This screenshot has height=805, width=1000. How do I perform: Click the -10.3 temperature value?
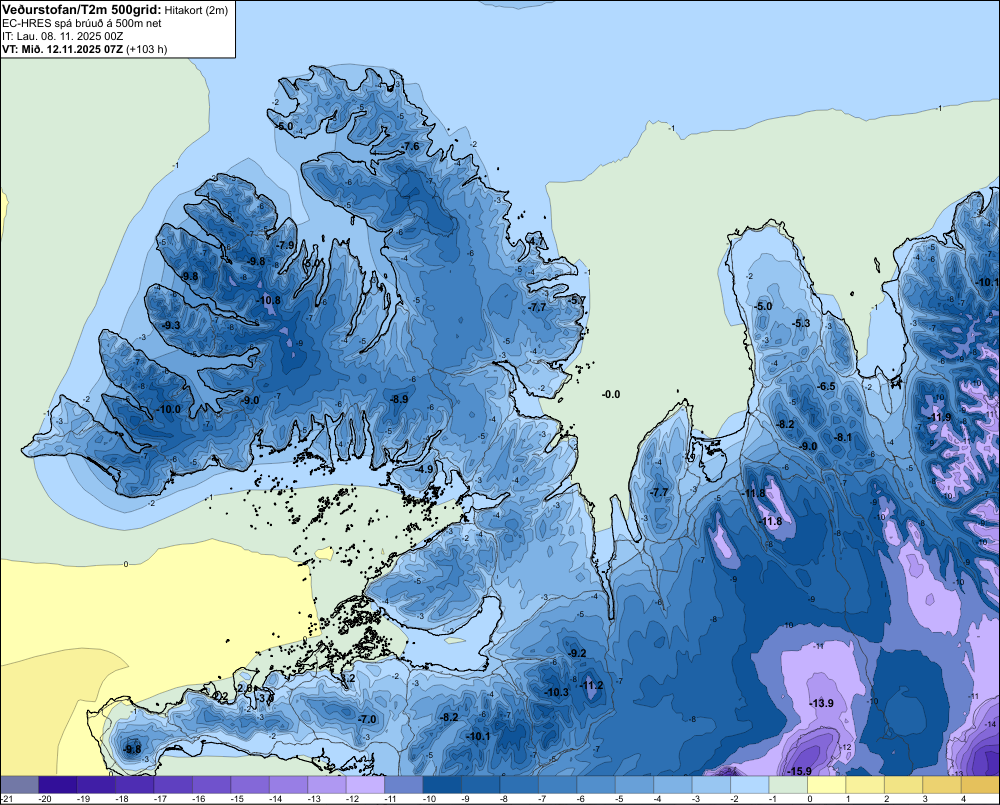click(556, 692)
